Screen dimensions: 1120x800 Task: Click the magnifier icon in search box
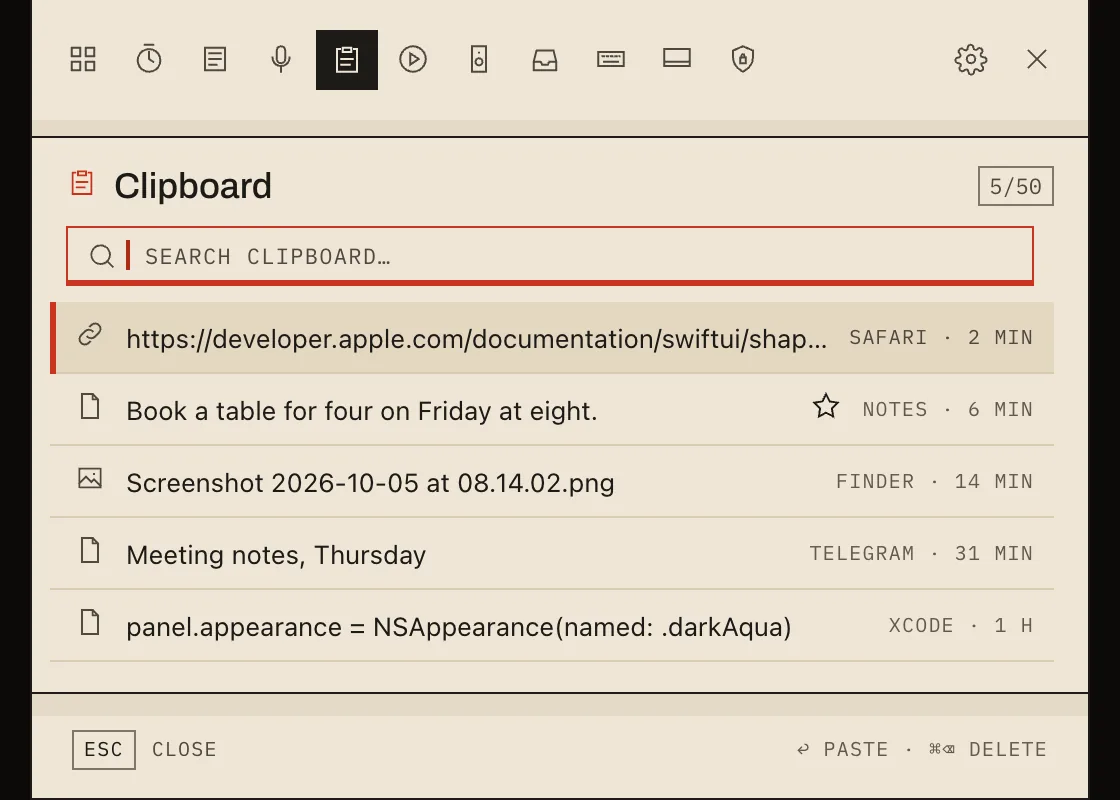(101, 256)
